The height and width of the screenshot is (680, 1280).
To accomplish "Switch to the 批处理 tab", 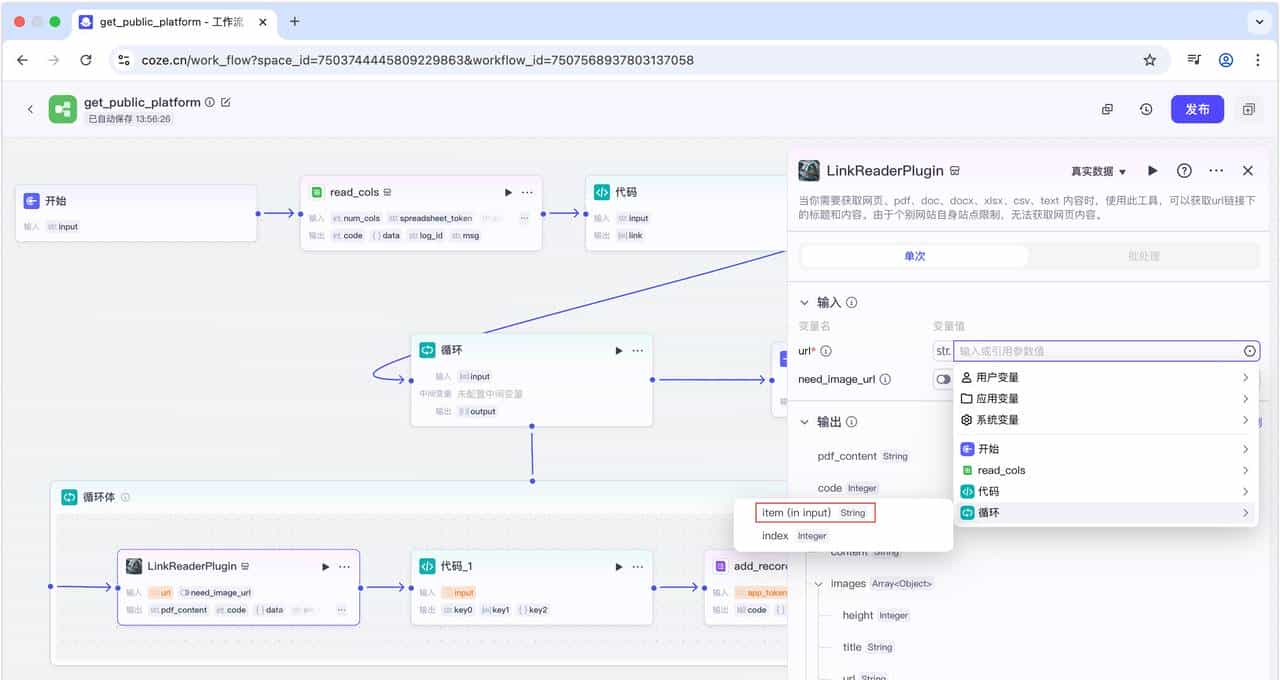I will [1143, 256].
